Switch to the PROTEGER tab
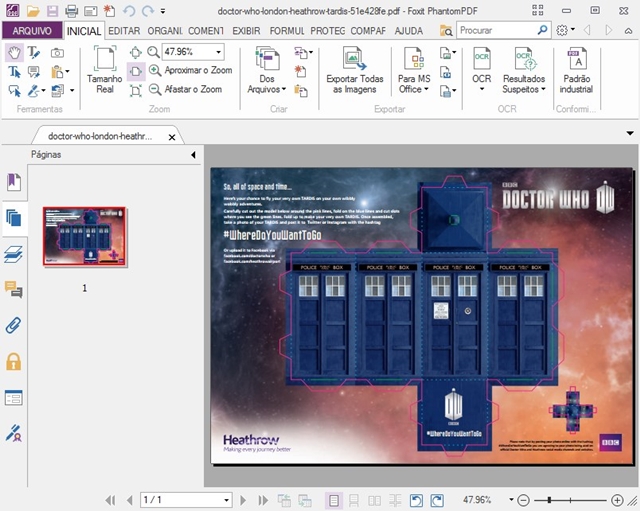Screen dimensions: 640x511 click(327, 31)
